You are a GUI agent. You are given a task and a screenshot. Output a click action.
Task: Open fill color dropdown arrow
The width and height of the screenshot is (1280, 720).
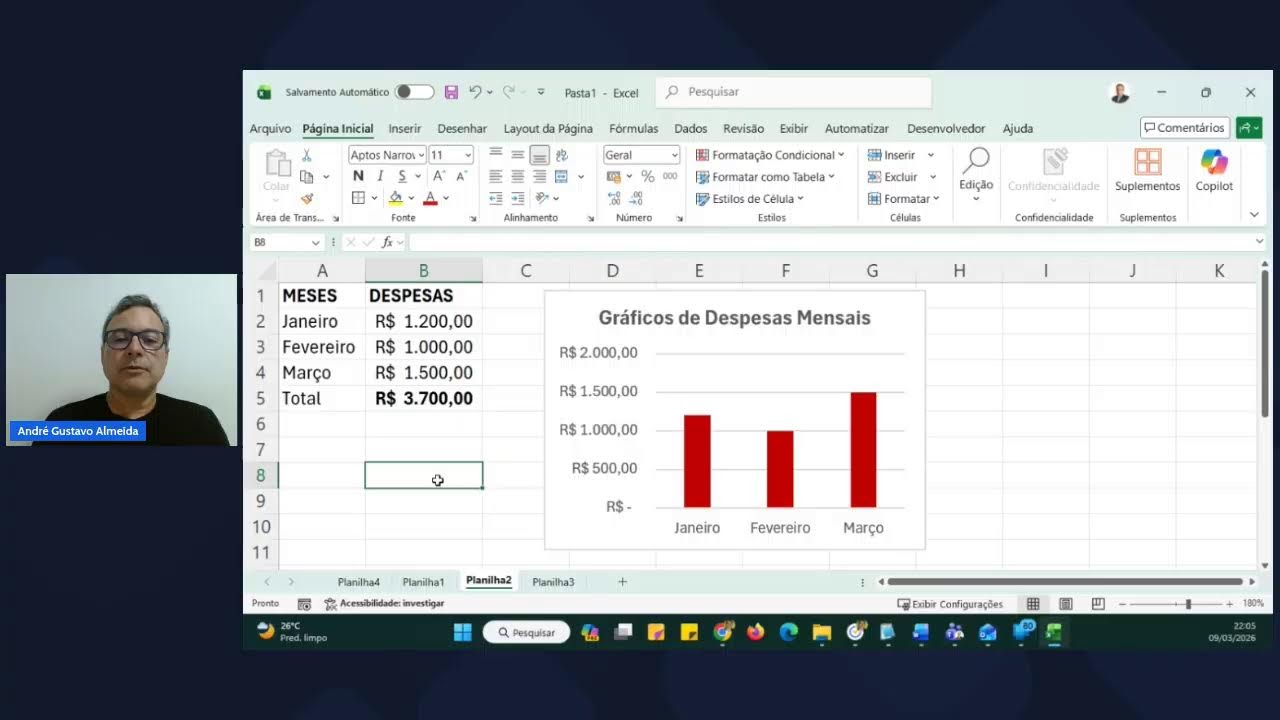pos(413,199)
